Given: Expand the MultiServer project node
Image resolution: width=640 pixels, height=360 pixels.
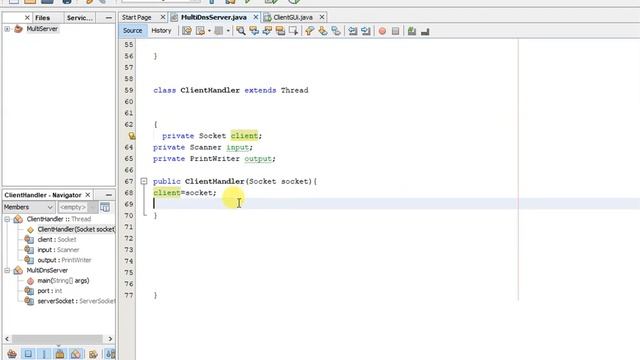Looking at the screenshot, I should tap(7, 29).
